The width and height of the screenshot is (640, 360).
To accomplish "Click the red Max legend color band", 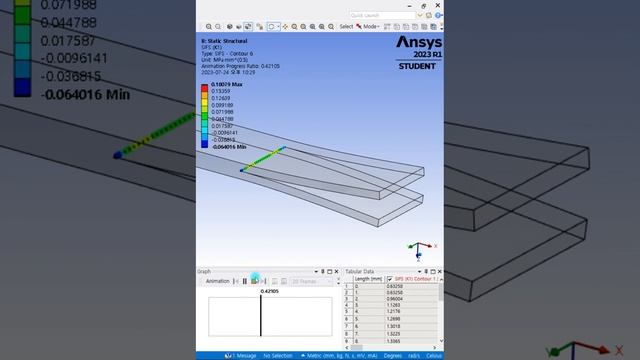I will pyautogui.click(x=204, y=87).
